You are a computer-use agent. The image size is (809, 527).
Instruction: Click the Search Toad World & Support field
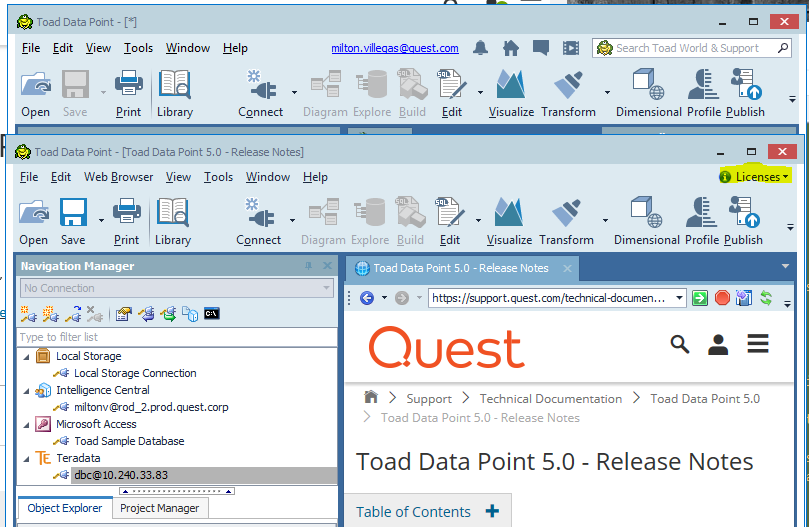[x=691, y=48]
